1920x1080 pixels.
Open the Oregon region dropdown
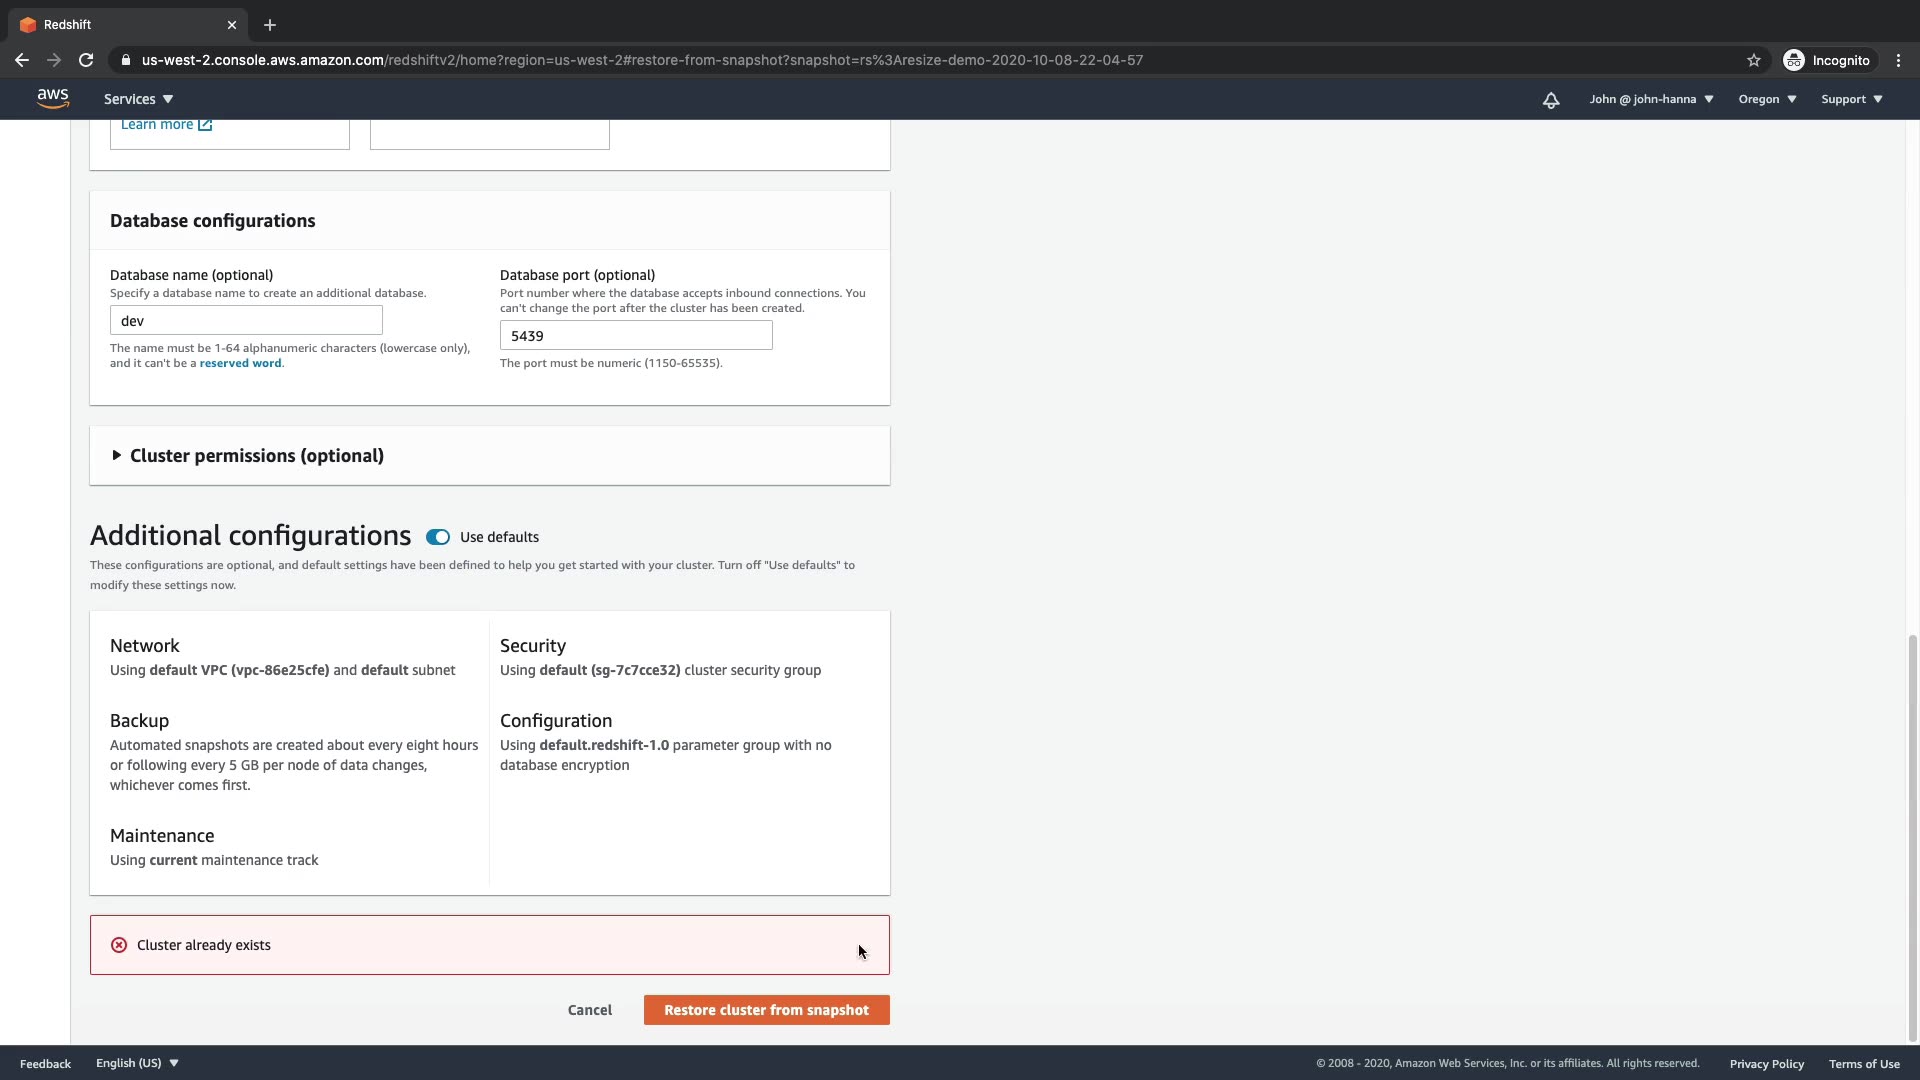(x=1767, y=99)
